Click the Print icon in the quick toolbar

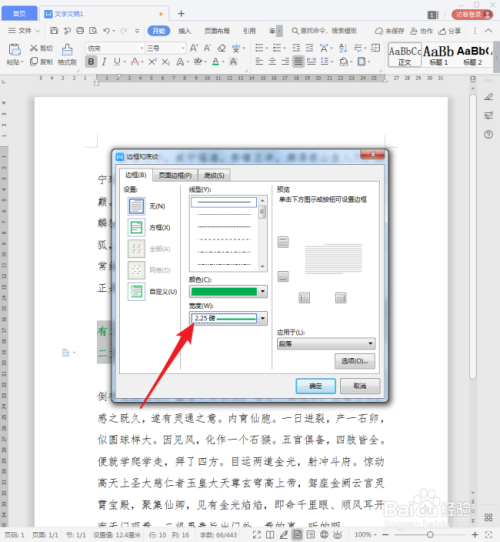coord(80,31)
